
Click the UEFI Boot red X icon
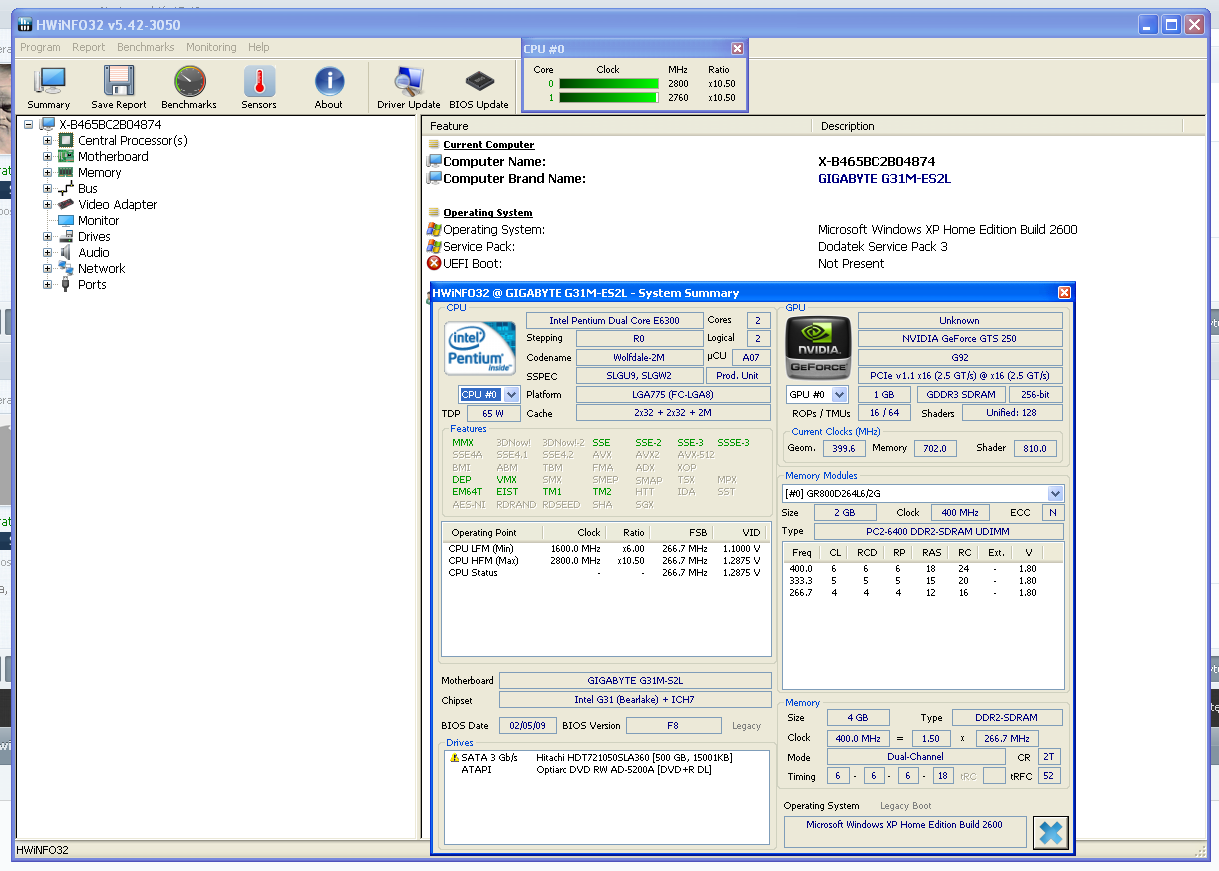tap(434, 264)
